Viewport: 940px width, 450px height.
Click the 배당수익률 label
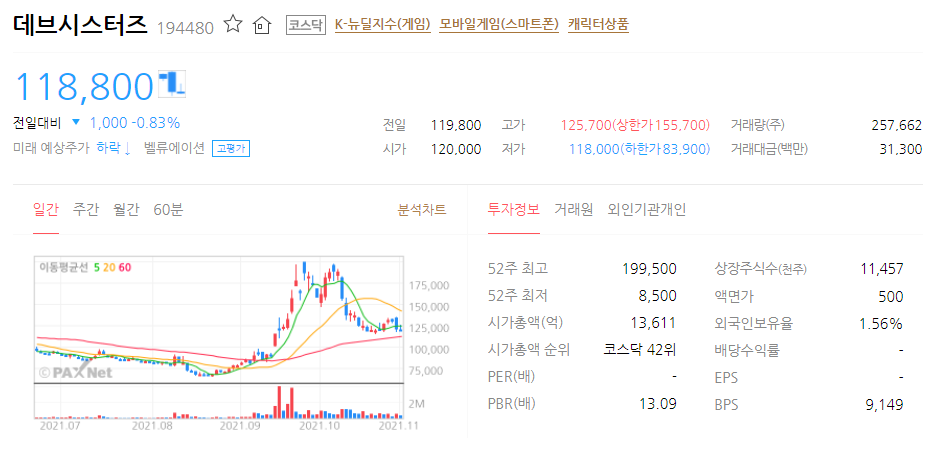747,350
